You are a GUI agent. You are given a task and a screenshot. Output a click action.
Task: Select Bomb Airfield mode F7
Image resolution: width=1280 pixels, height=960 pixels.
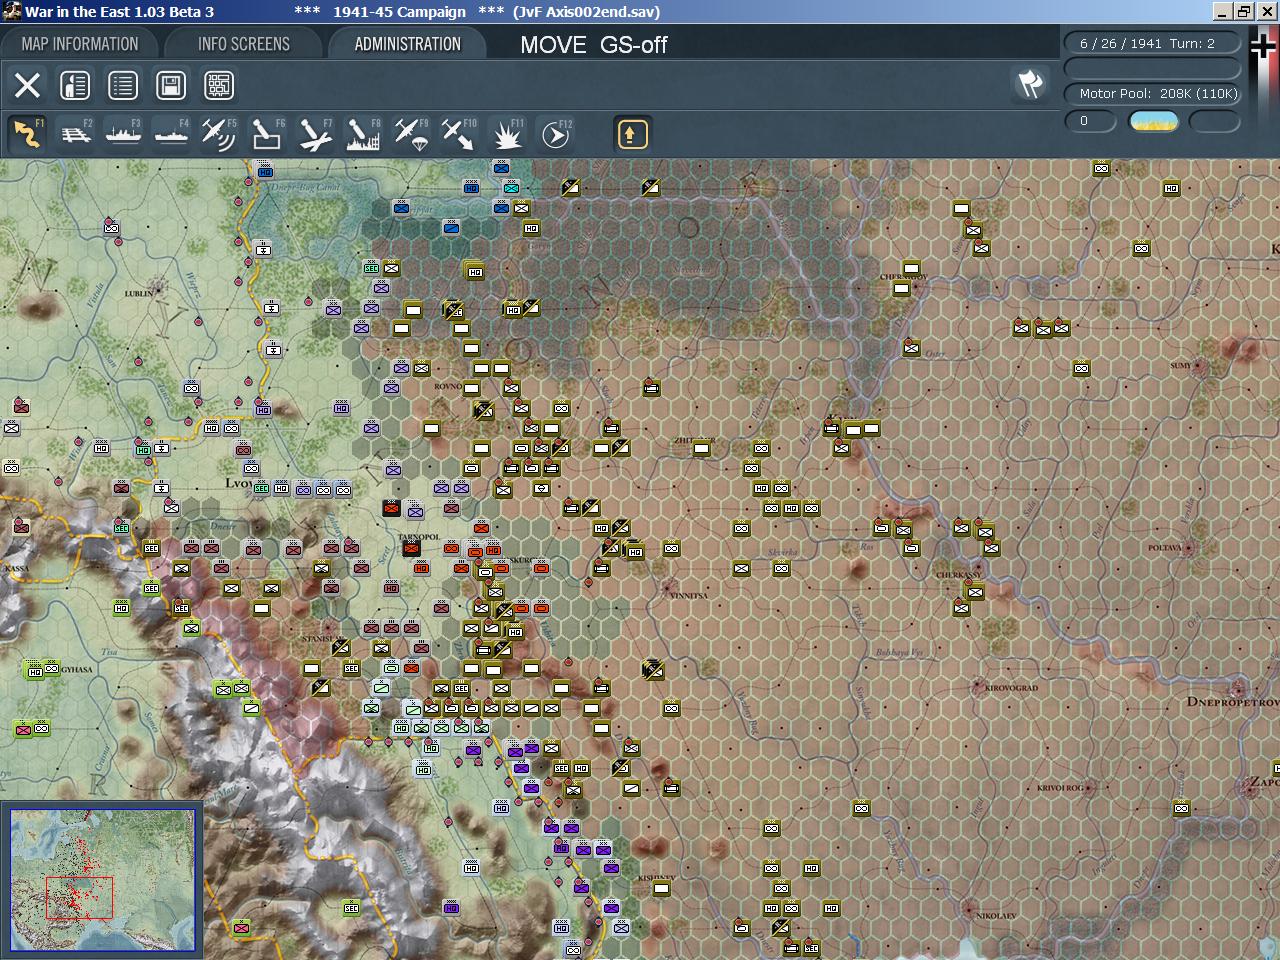click(315, 134)
